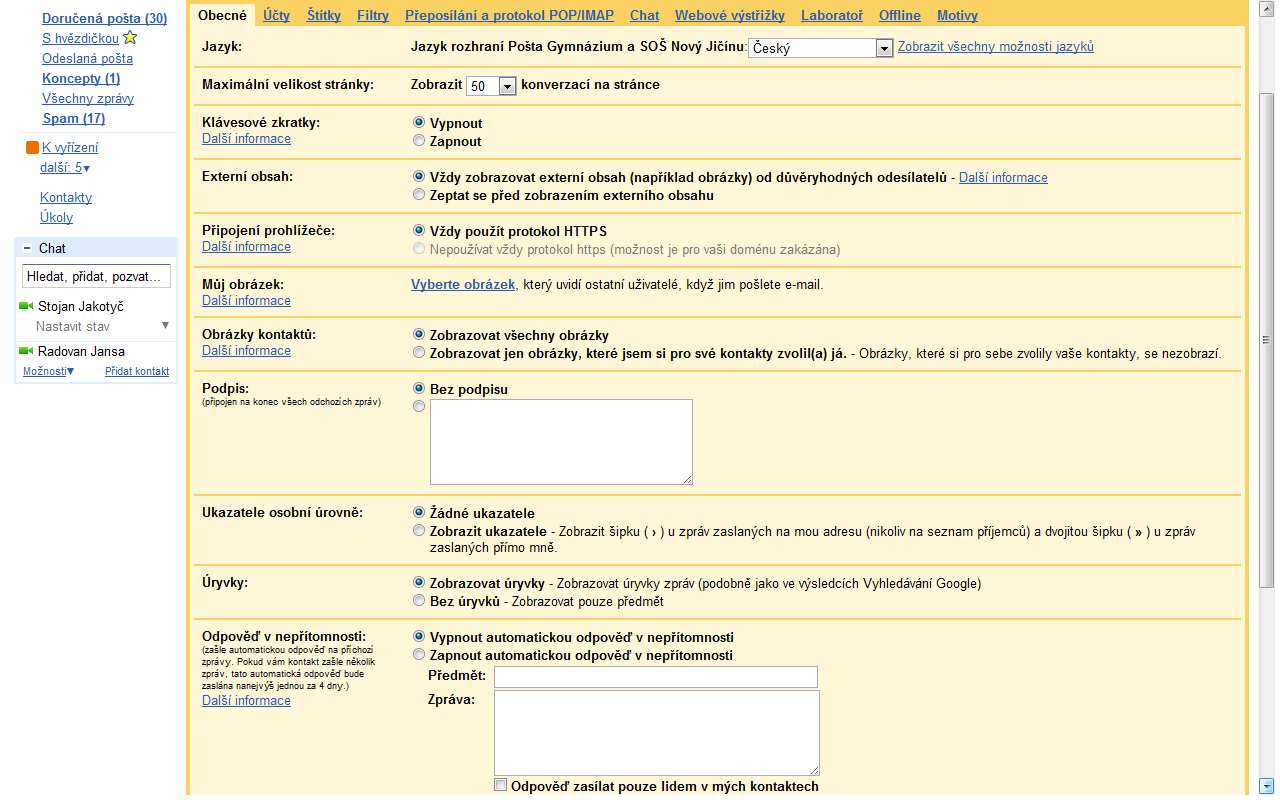Click the signature text area
The image size is (1280, 800).
pos(561,442)
